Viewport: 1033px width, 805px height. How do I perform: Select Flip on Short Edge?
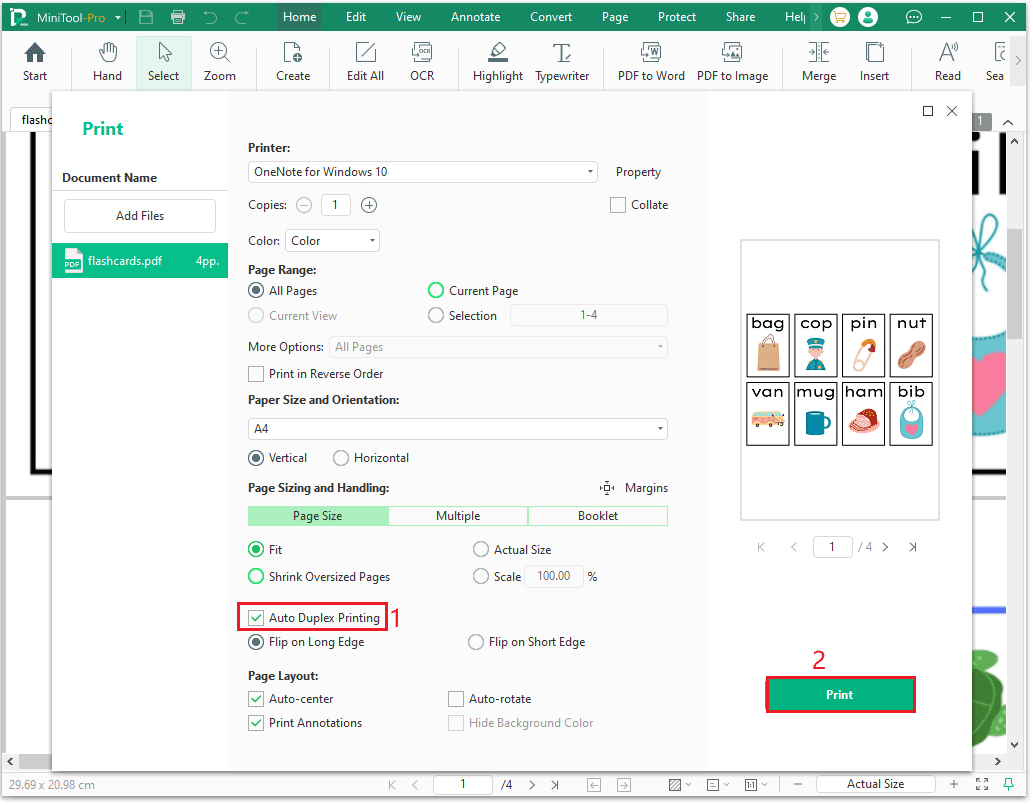tap(476, 642)
